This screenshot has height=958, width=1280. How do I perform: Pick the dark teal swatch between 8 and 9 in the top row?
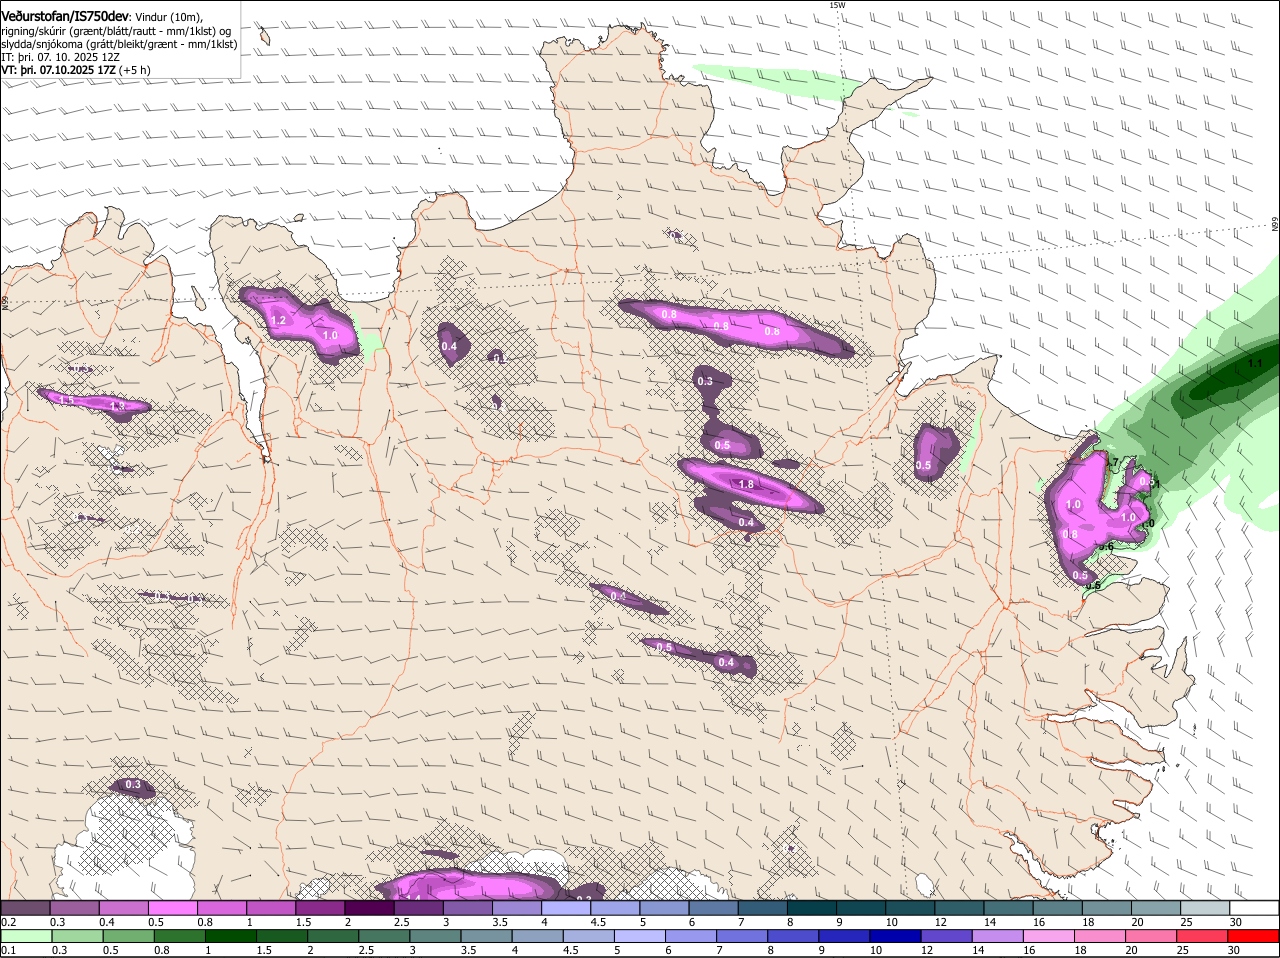pos(813,907)
